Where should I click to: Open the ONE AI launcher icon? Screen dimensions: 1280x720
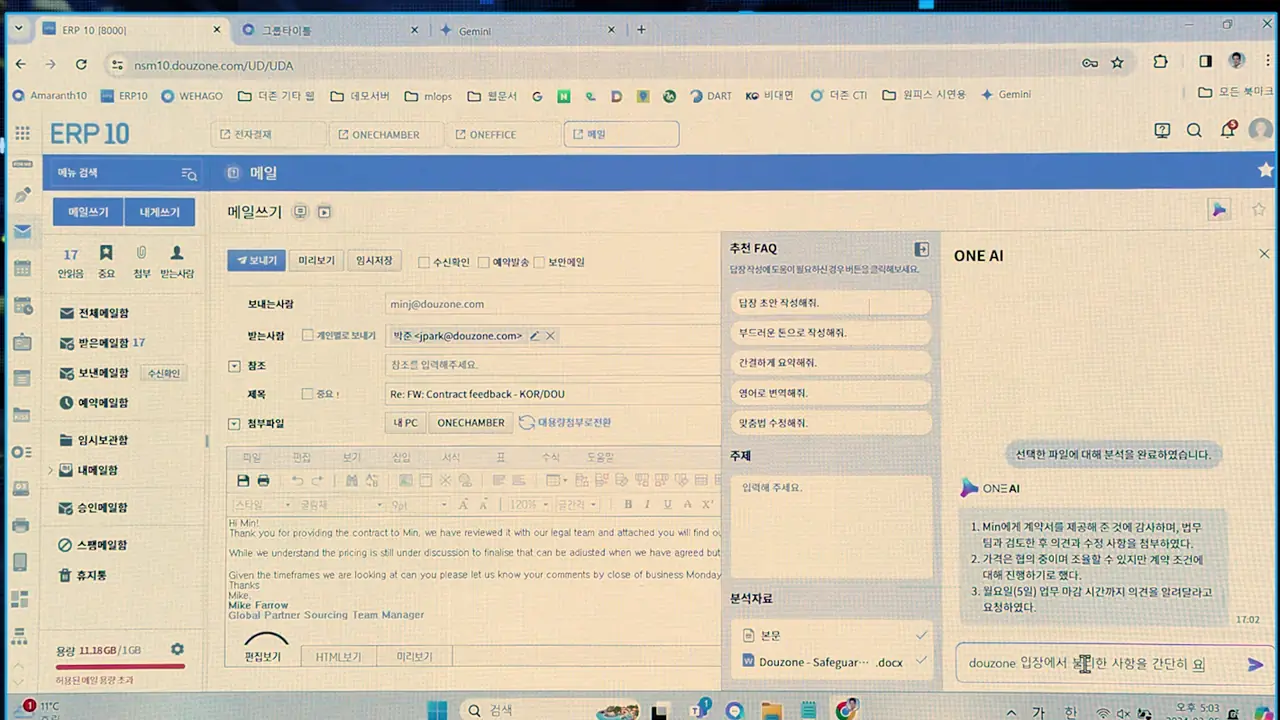tap(1218, 210)
